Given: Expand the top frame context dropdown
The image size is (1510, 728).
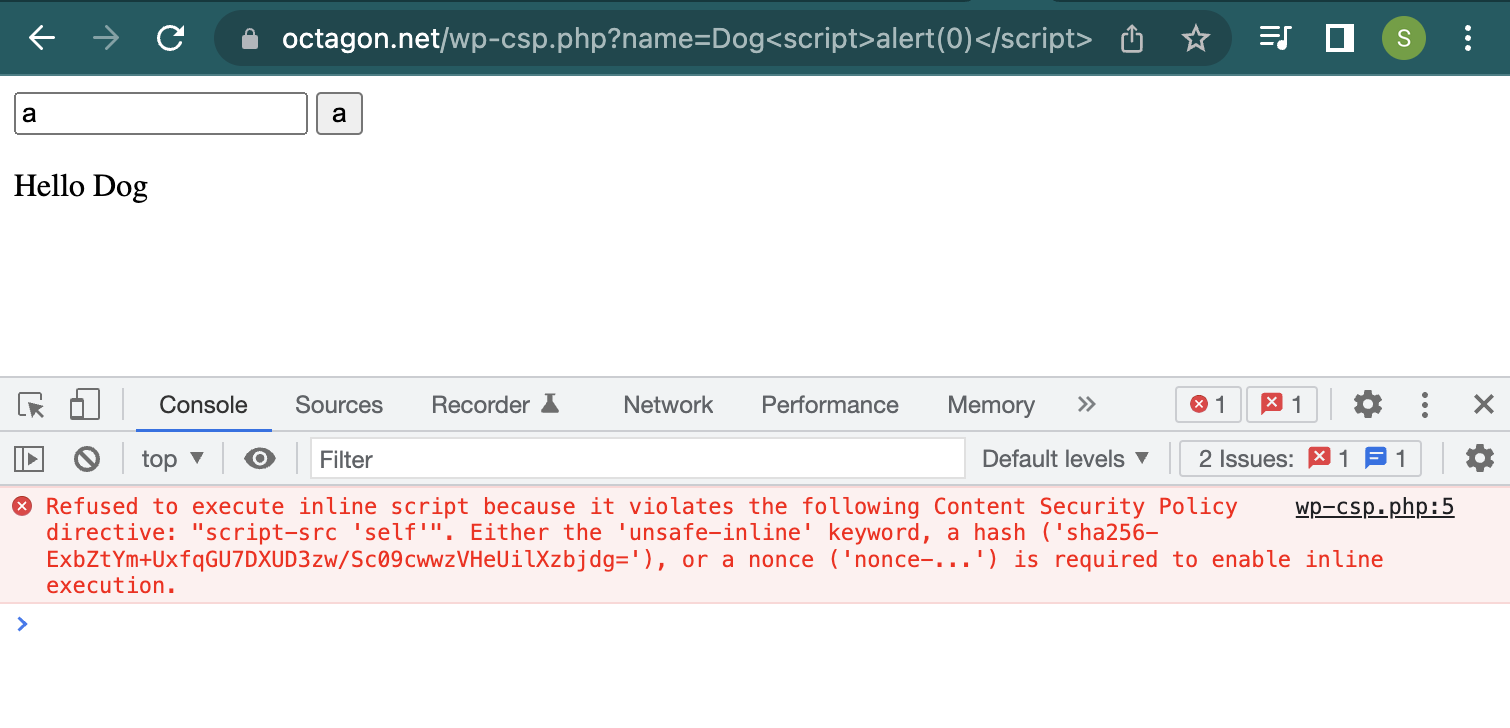Looking at the screenshot, I should 171,458.
